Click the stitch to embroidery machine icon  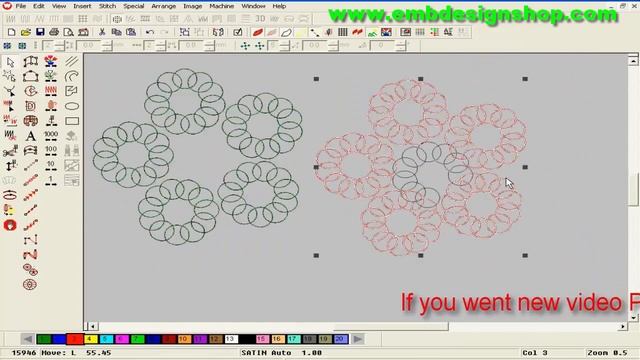[x=83, y=32]
